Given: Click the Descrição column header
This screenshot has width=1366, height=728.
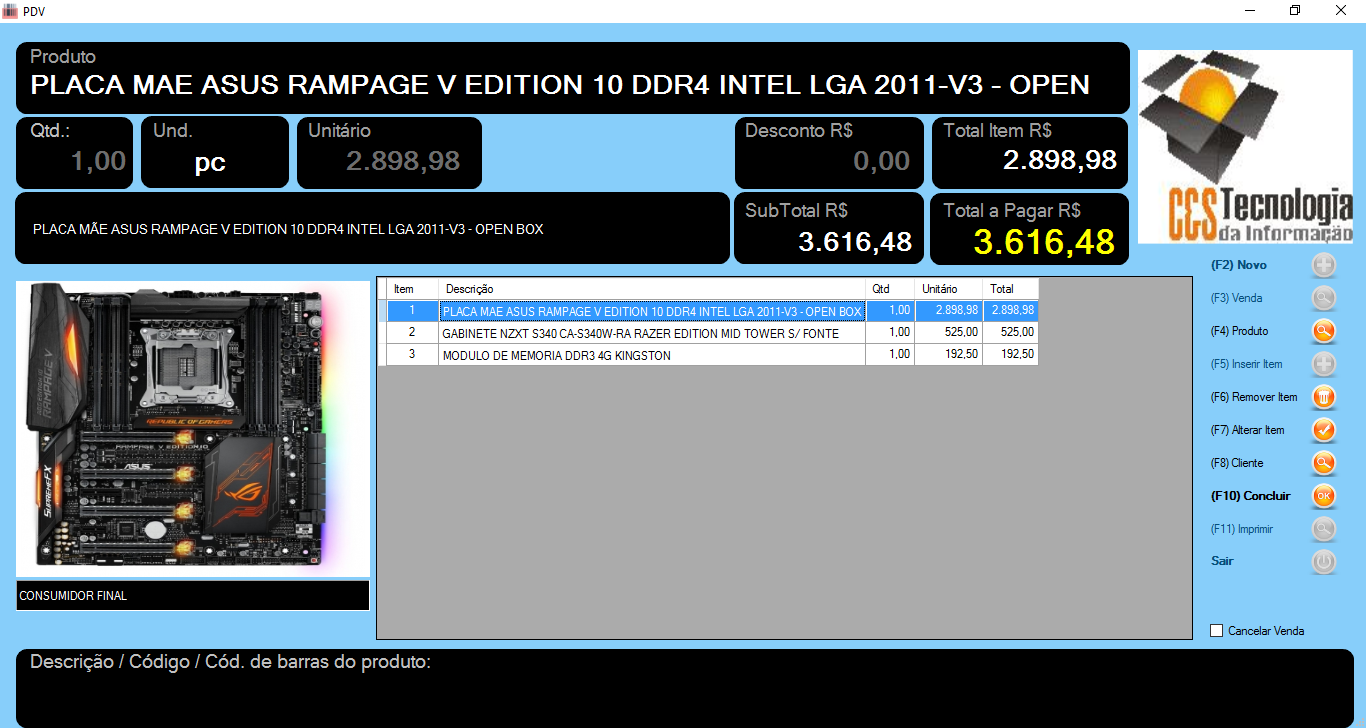Looking at the screenshot, I should pos(652,289).
